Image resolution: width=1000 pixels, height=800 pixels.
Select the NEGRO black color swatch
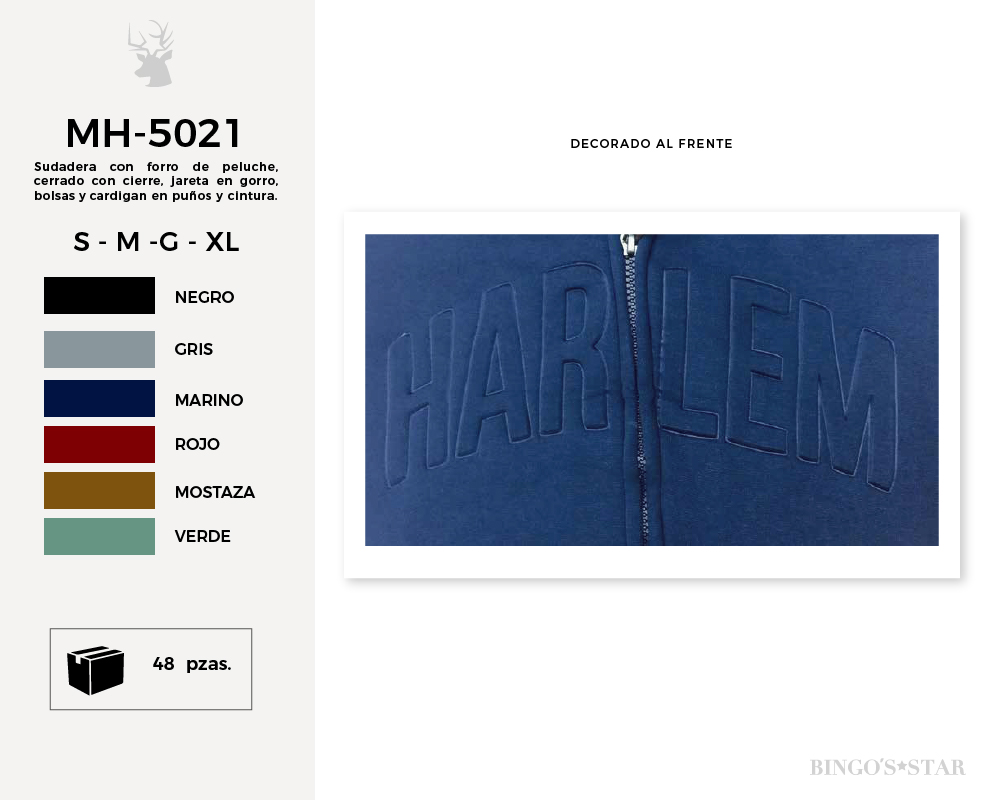pos(99,295)
